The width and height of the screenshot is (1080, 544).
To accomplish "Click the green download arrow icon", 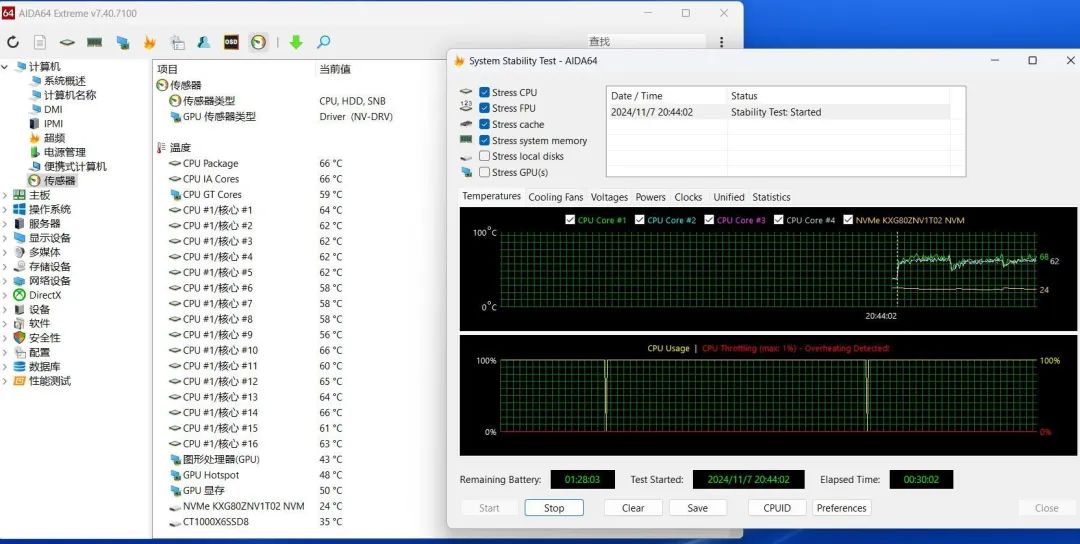I will (x=295, y=42).
